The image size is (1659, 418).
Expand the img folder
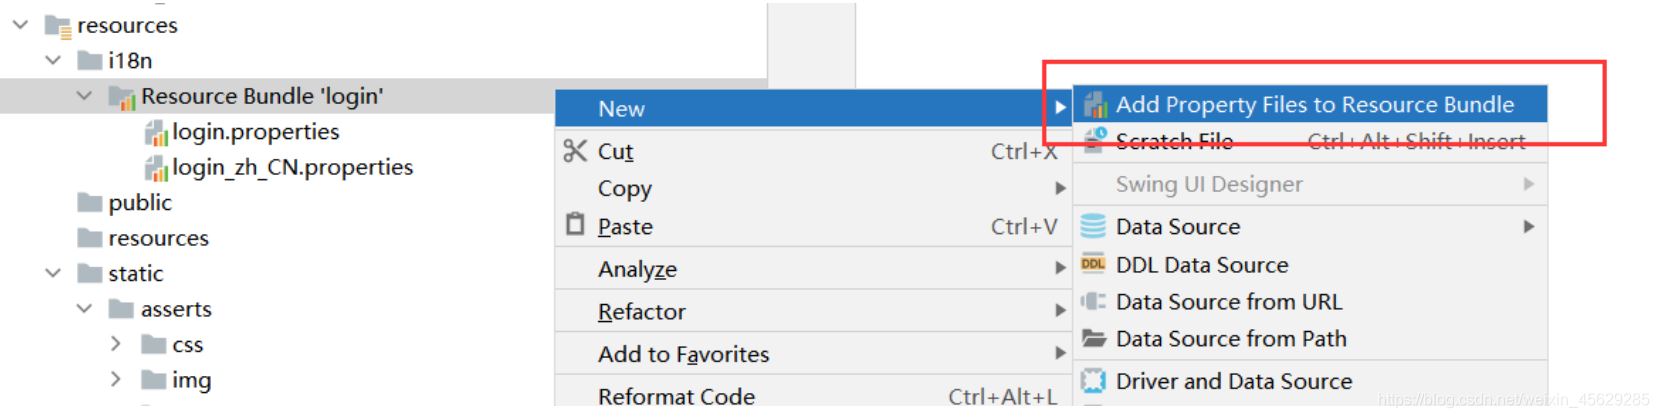[116, 379]
